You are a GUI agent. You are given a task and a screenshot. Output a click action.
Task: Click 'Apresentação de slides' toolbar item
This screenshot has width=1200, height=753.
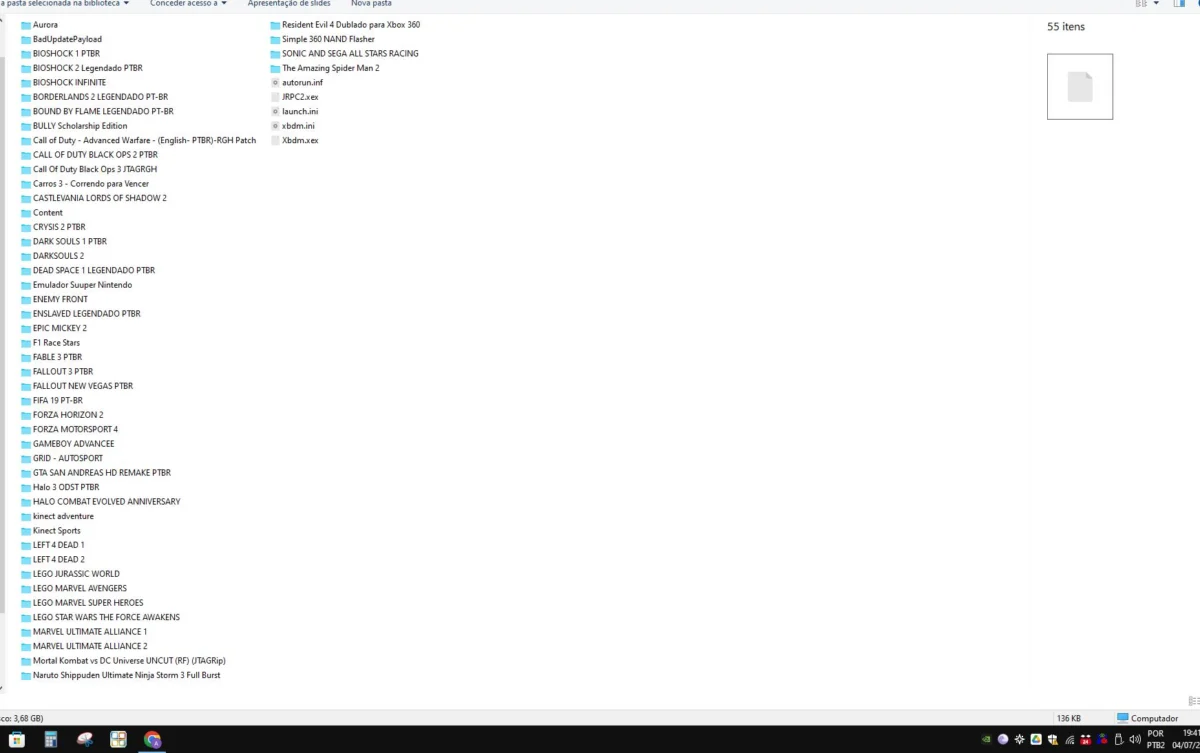coord(289,4)
